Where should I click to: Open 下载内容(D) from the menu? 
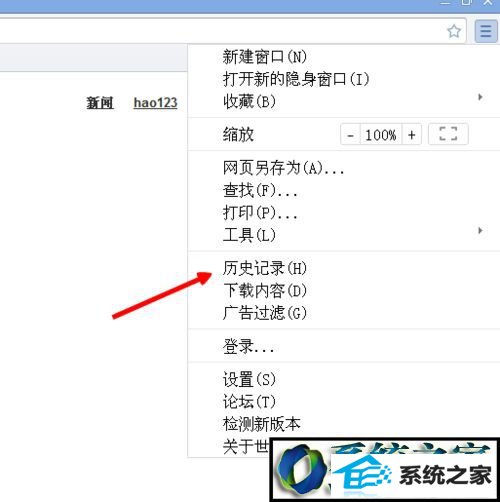[344, 290]
